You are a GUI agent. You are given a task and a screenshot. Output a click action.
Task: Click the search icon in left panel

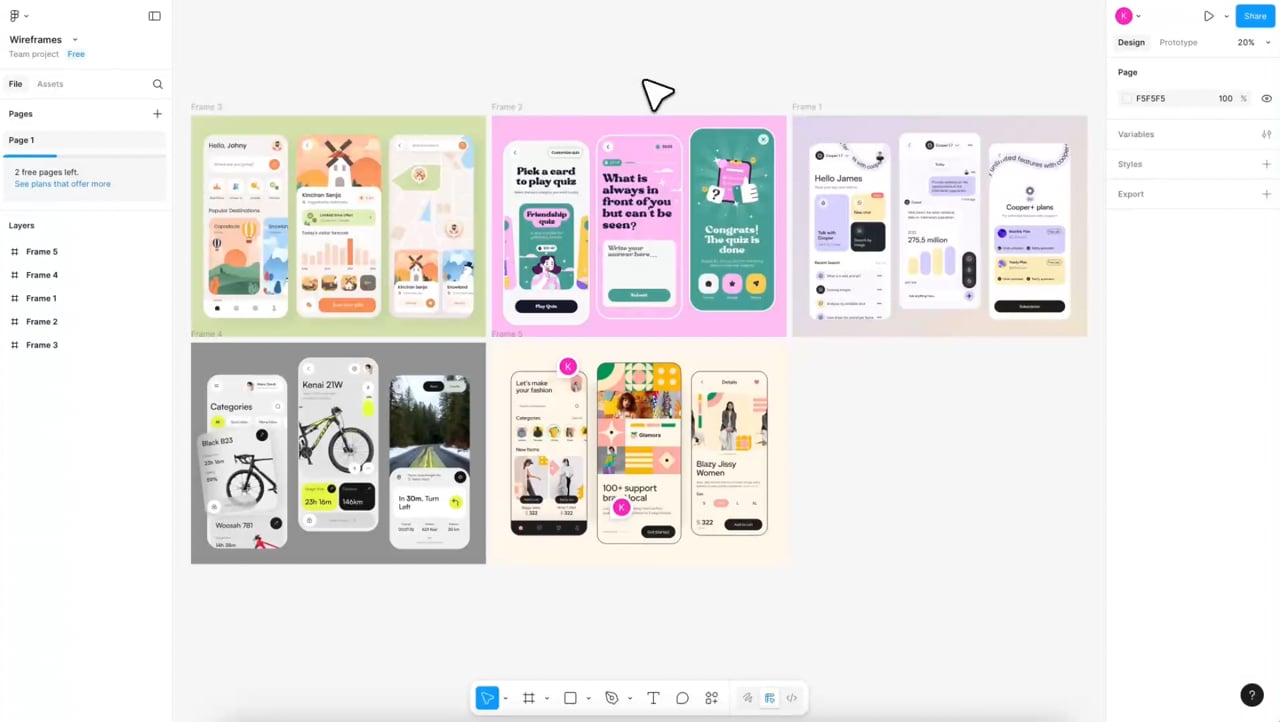(x=157, y=84)
